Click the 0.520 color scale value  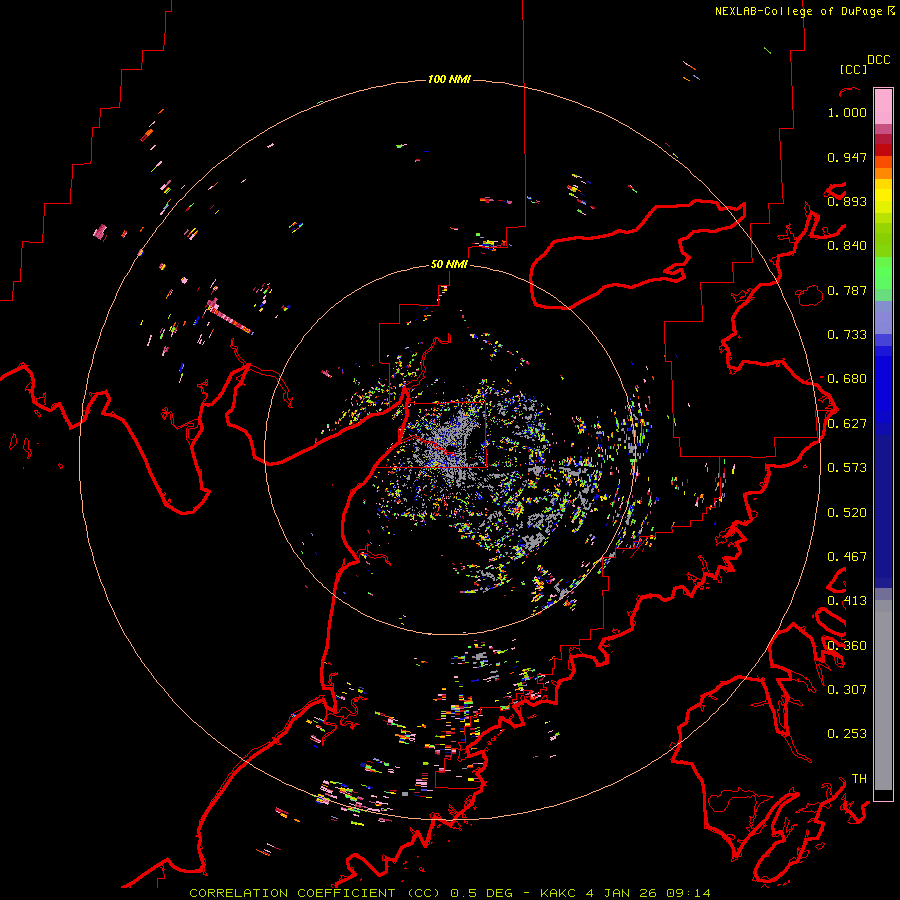pyautogui.click(x=847, y=513)
